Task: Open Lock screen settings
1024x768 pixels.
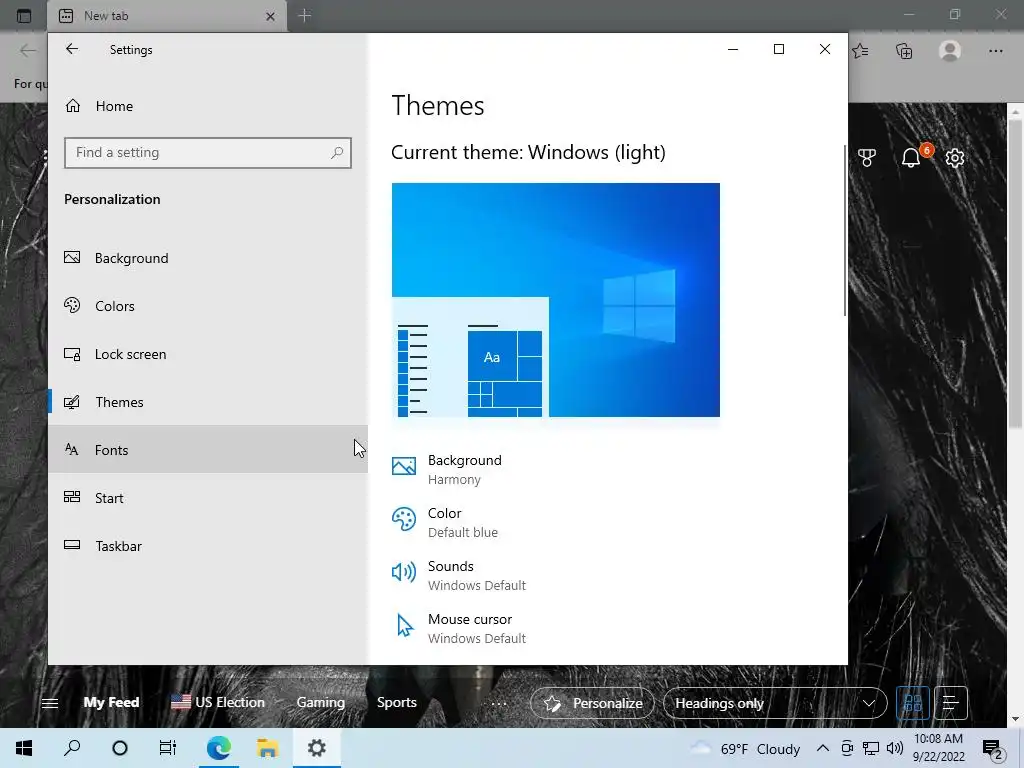Action: [208, 354]
